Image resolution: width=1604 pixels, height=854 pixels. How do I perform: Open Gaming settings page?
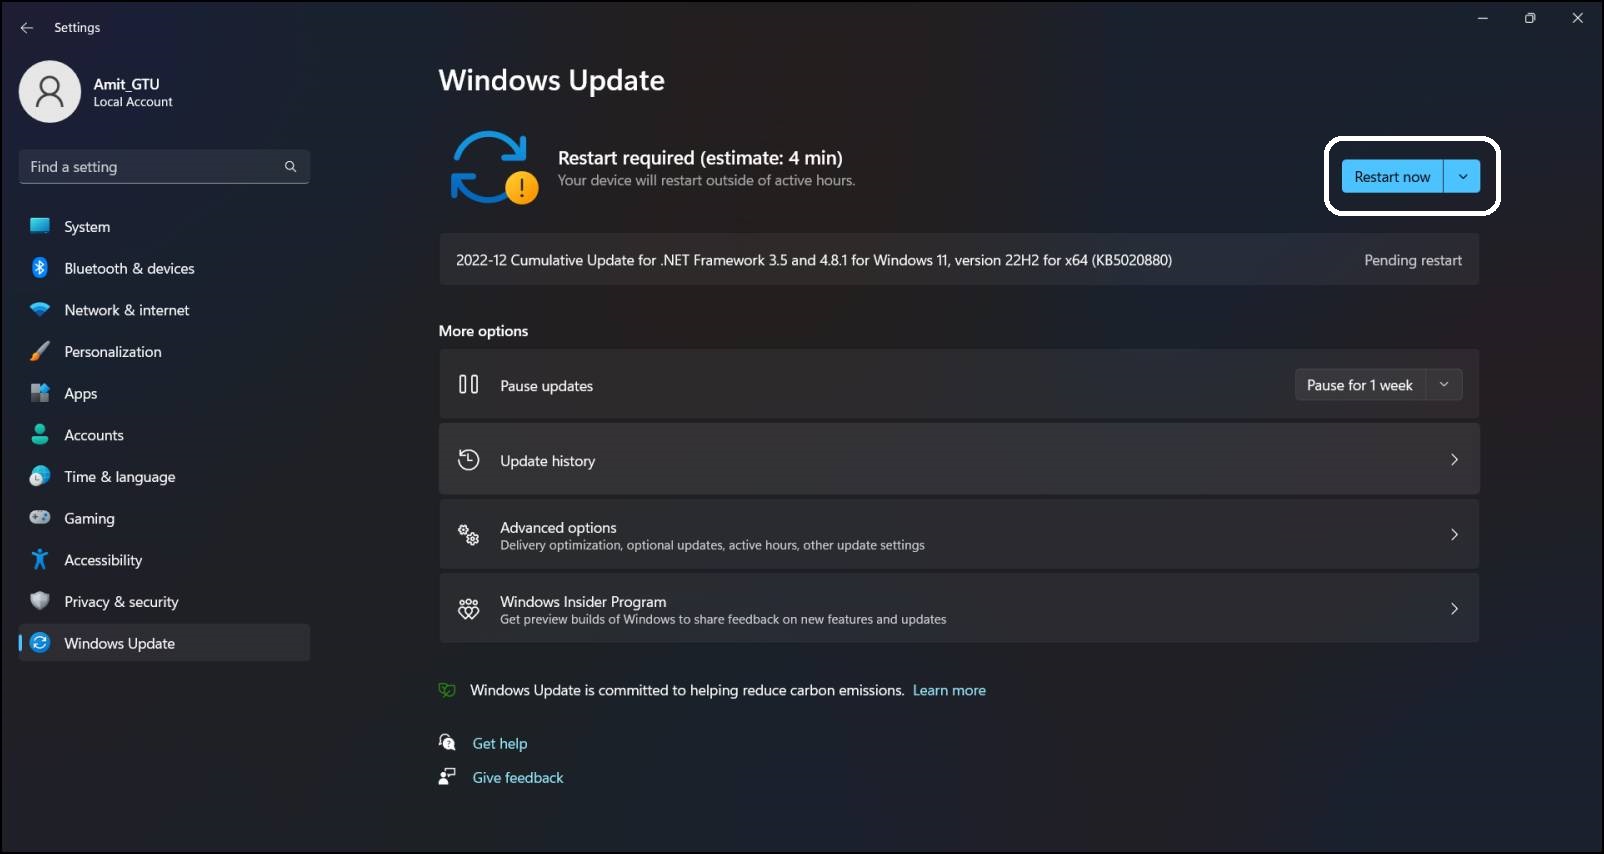164,518
